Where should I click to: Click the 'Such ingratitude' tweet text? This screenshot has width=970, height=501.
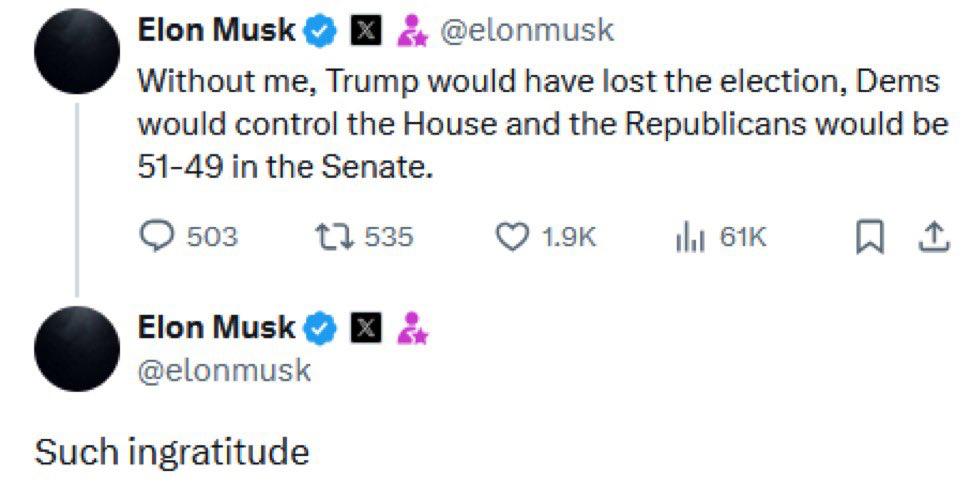click(172, 452)
